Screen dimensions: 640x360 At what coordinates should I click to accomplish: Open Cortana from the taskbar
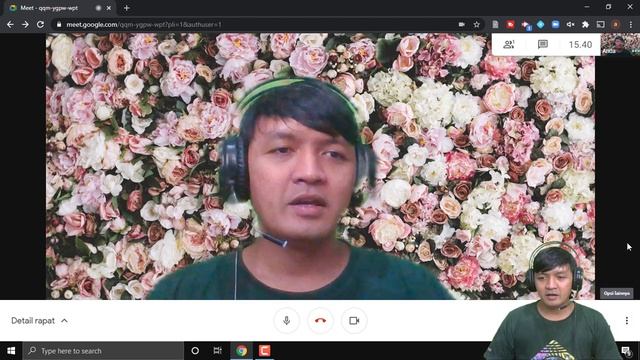point(195,351)
